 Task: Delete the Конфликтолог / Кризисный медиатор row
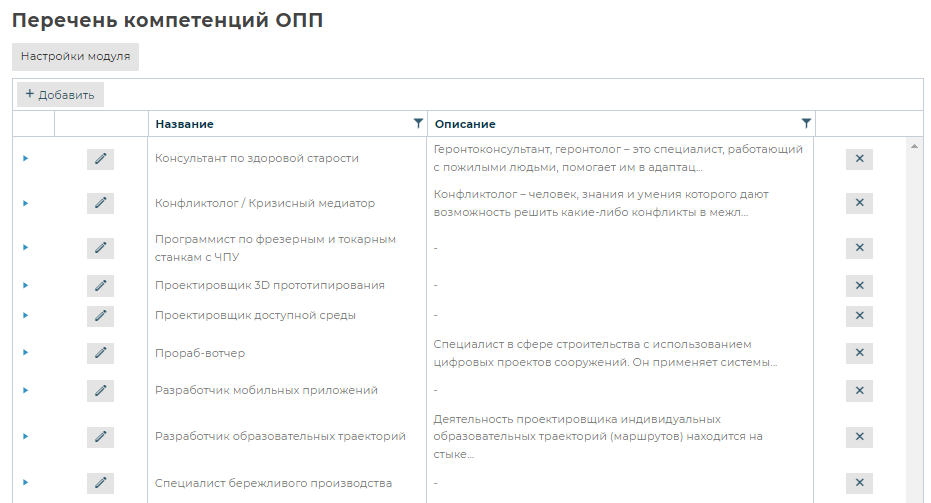coord(859,203)
